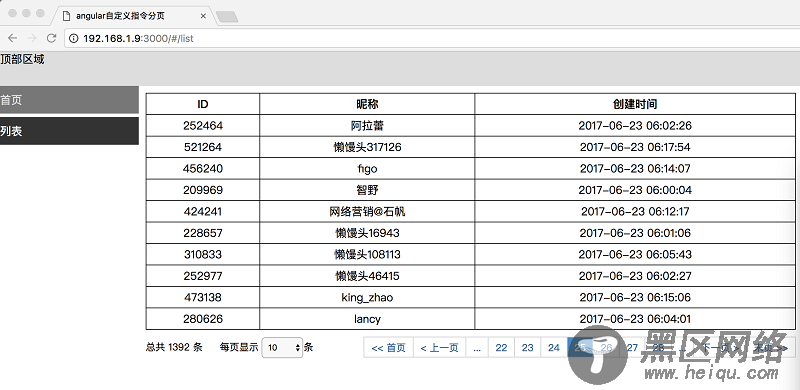Click the 顶部区域 header text
Image resolution: width=800 pixels, height=390 pixels.
[22, 59]
